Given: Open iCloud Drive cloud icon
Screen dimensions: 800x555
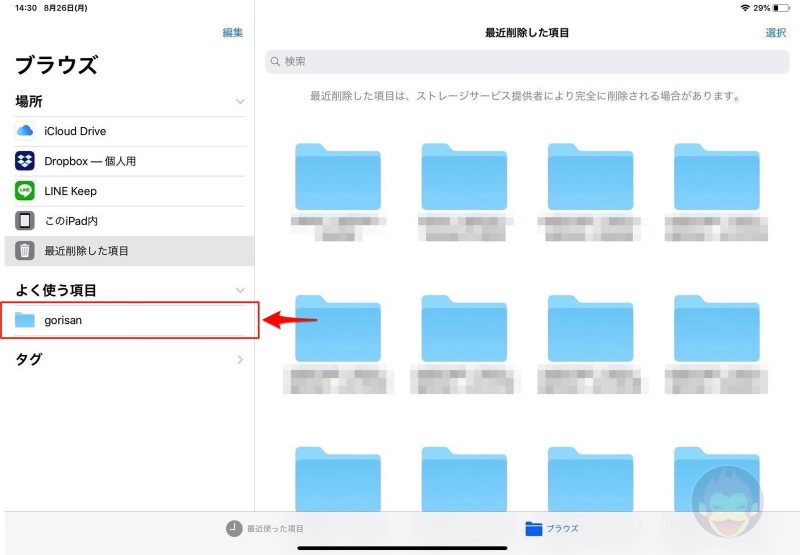Looking at the screenshot, I should 24,131.
